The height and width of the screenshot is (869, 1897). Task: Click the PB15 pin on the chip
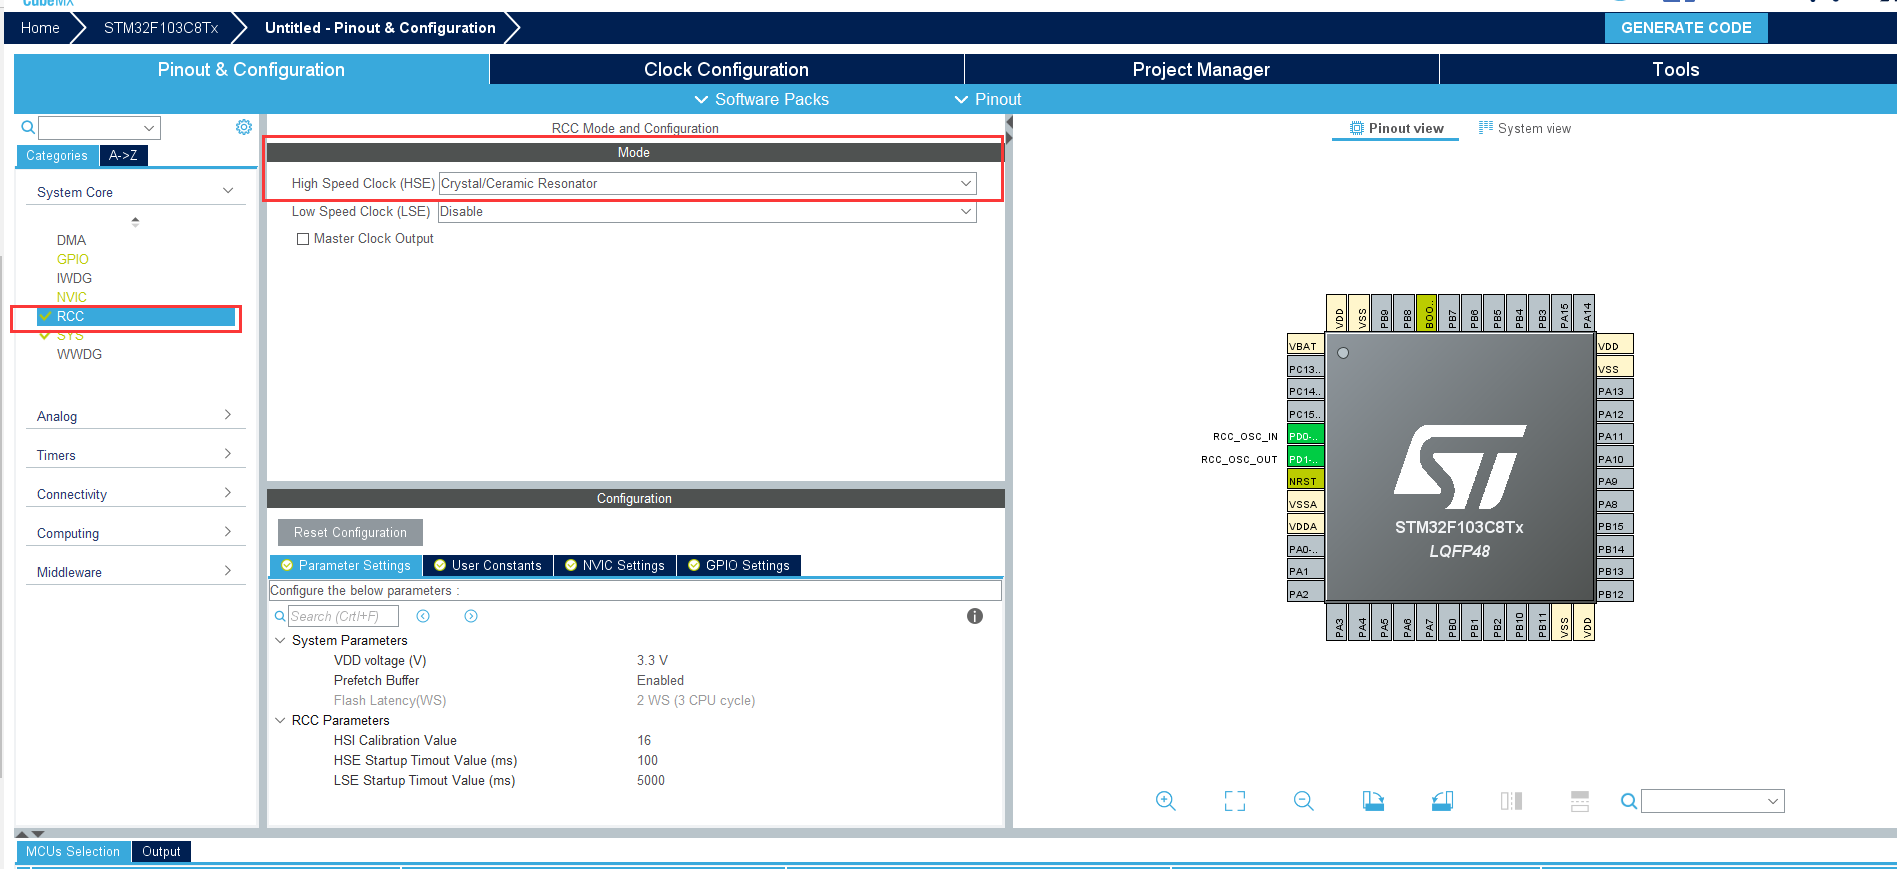click(1615, 526)
